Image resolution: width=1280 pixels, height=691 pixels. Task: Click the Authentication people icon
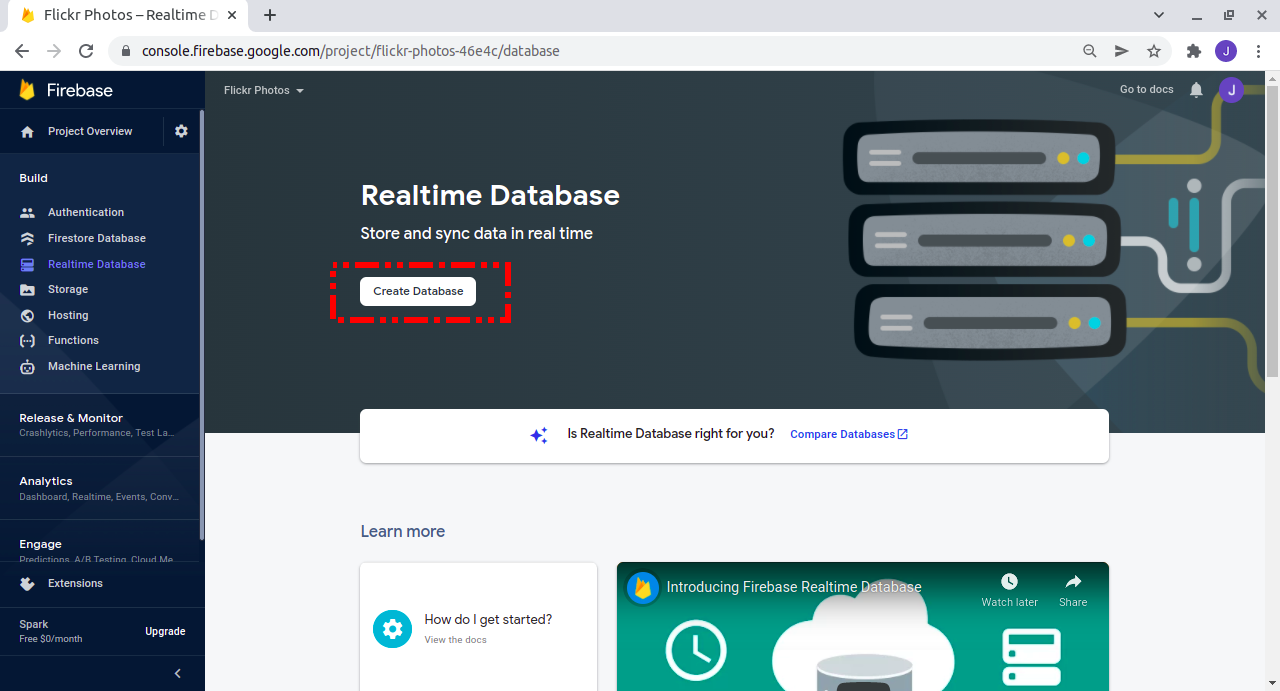28,212
